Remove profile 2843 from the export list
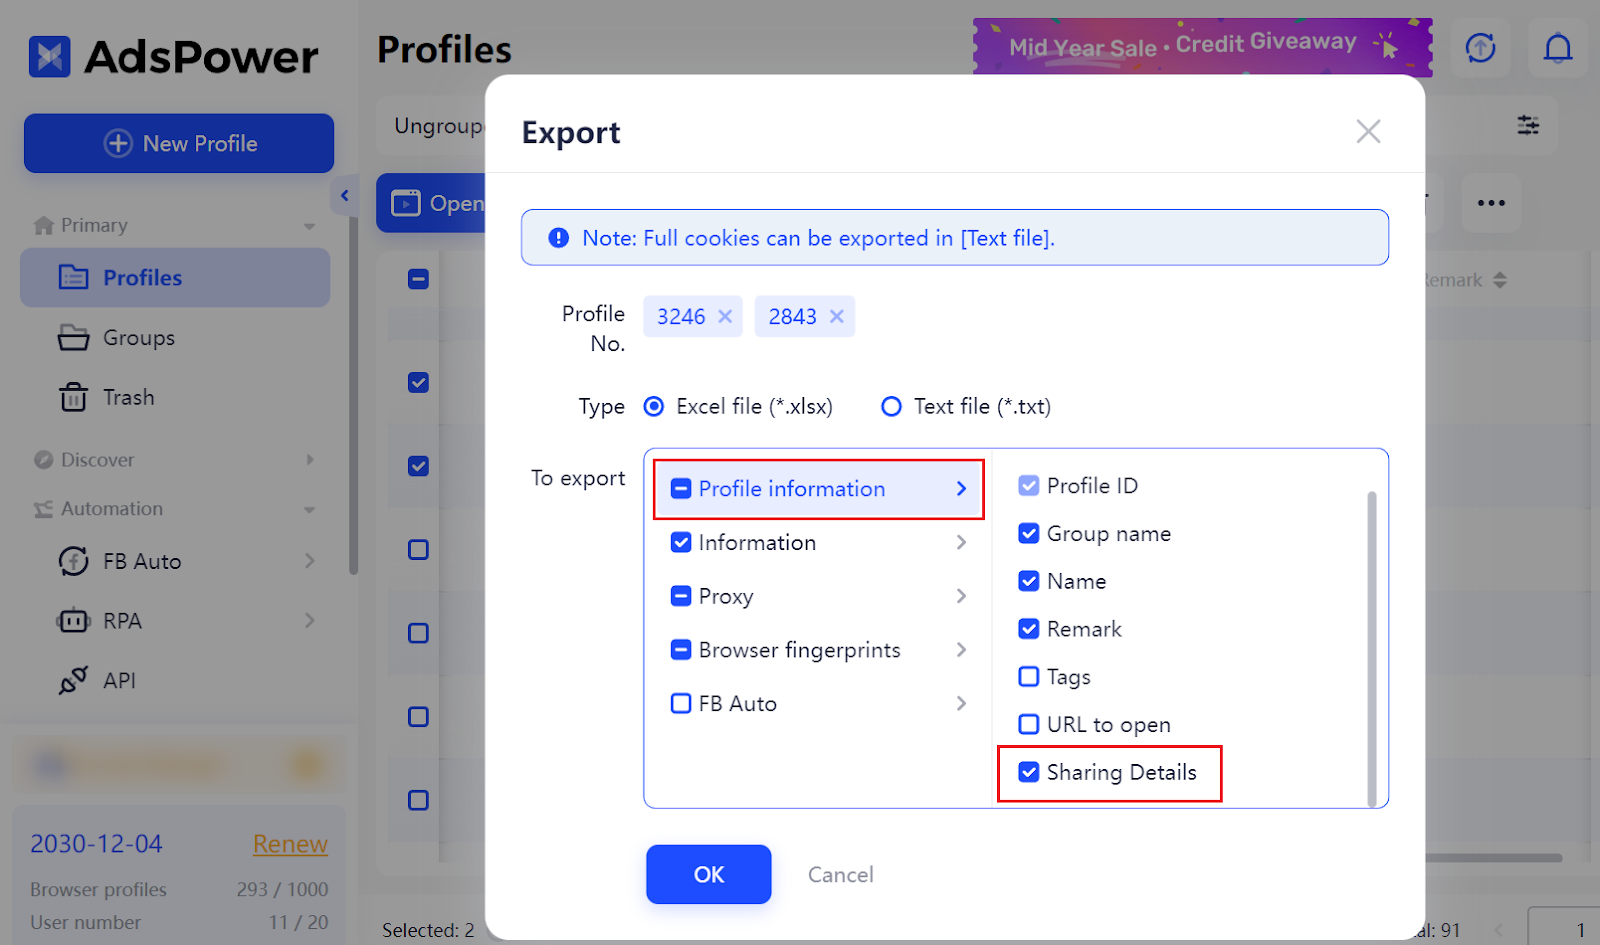 tap(837, 316)
